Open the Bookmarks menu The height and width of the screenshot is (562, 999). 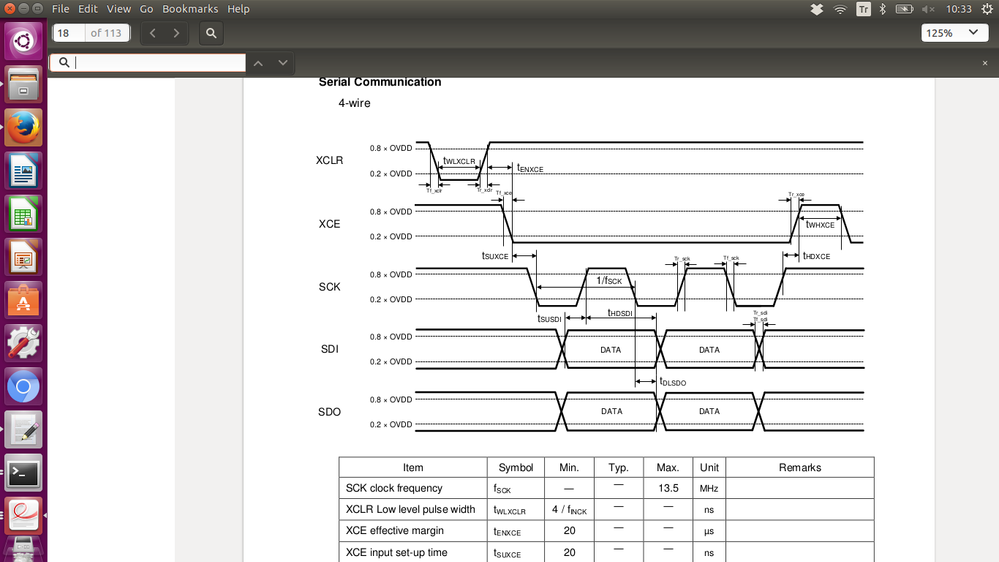point(190,9)
